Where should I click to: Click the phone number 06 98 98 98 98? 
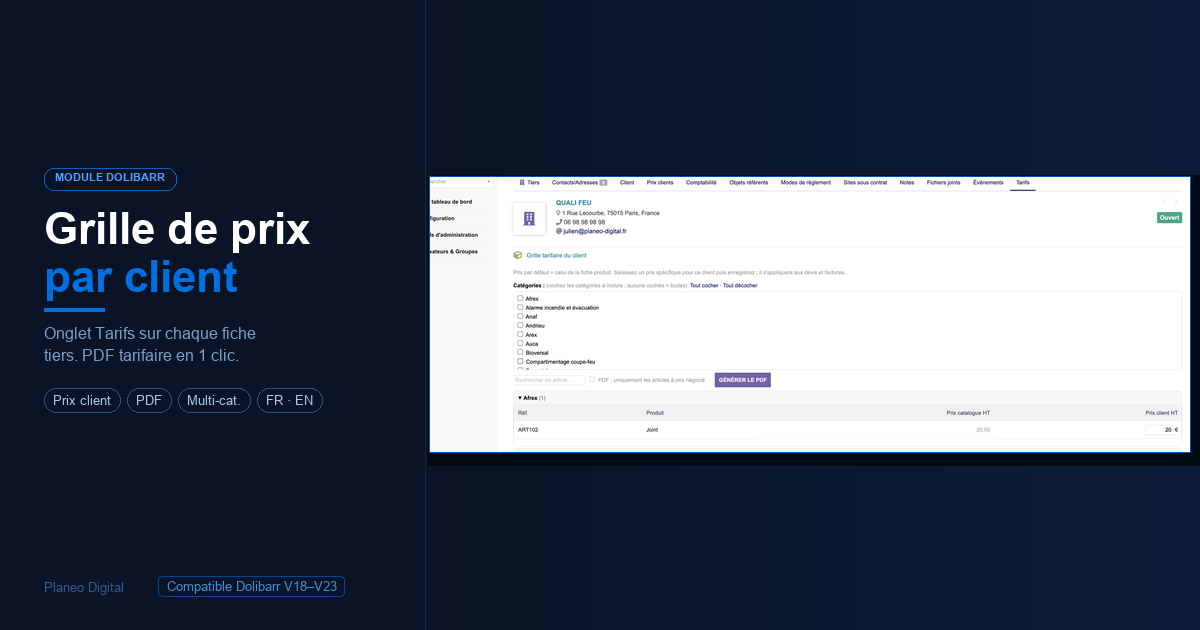[584, 222]
